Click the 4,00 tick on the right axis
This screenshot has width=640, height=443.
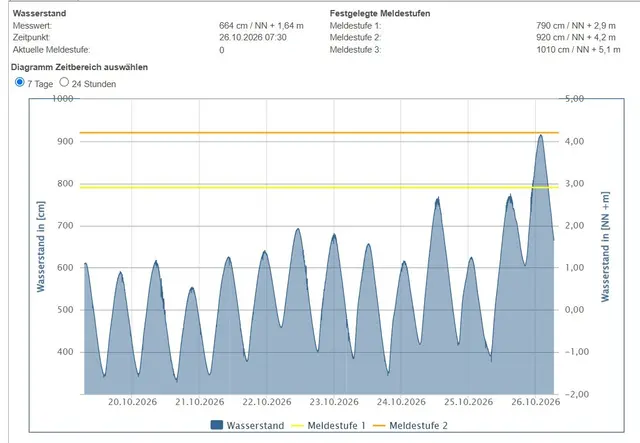point(574,141)
